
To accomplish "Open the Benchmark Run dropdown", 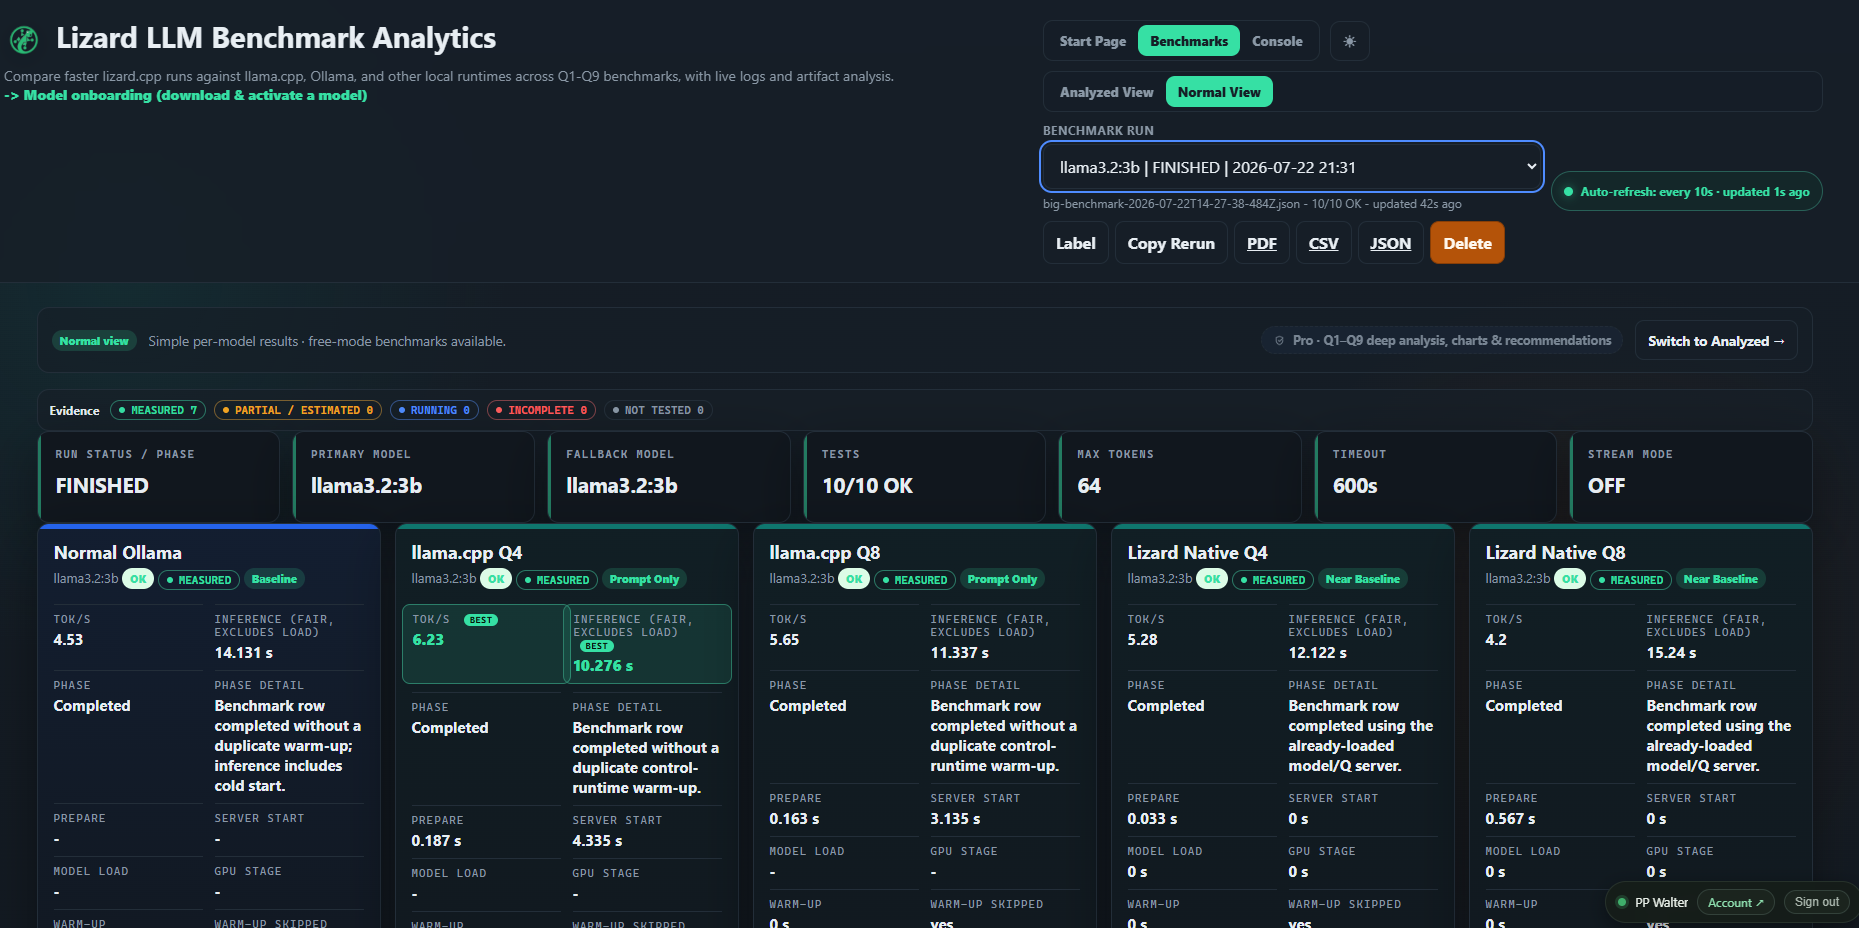I will pos(1292,167).
